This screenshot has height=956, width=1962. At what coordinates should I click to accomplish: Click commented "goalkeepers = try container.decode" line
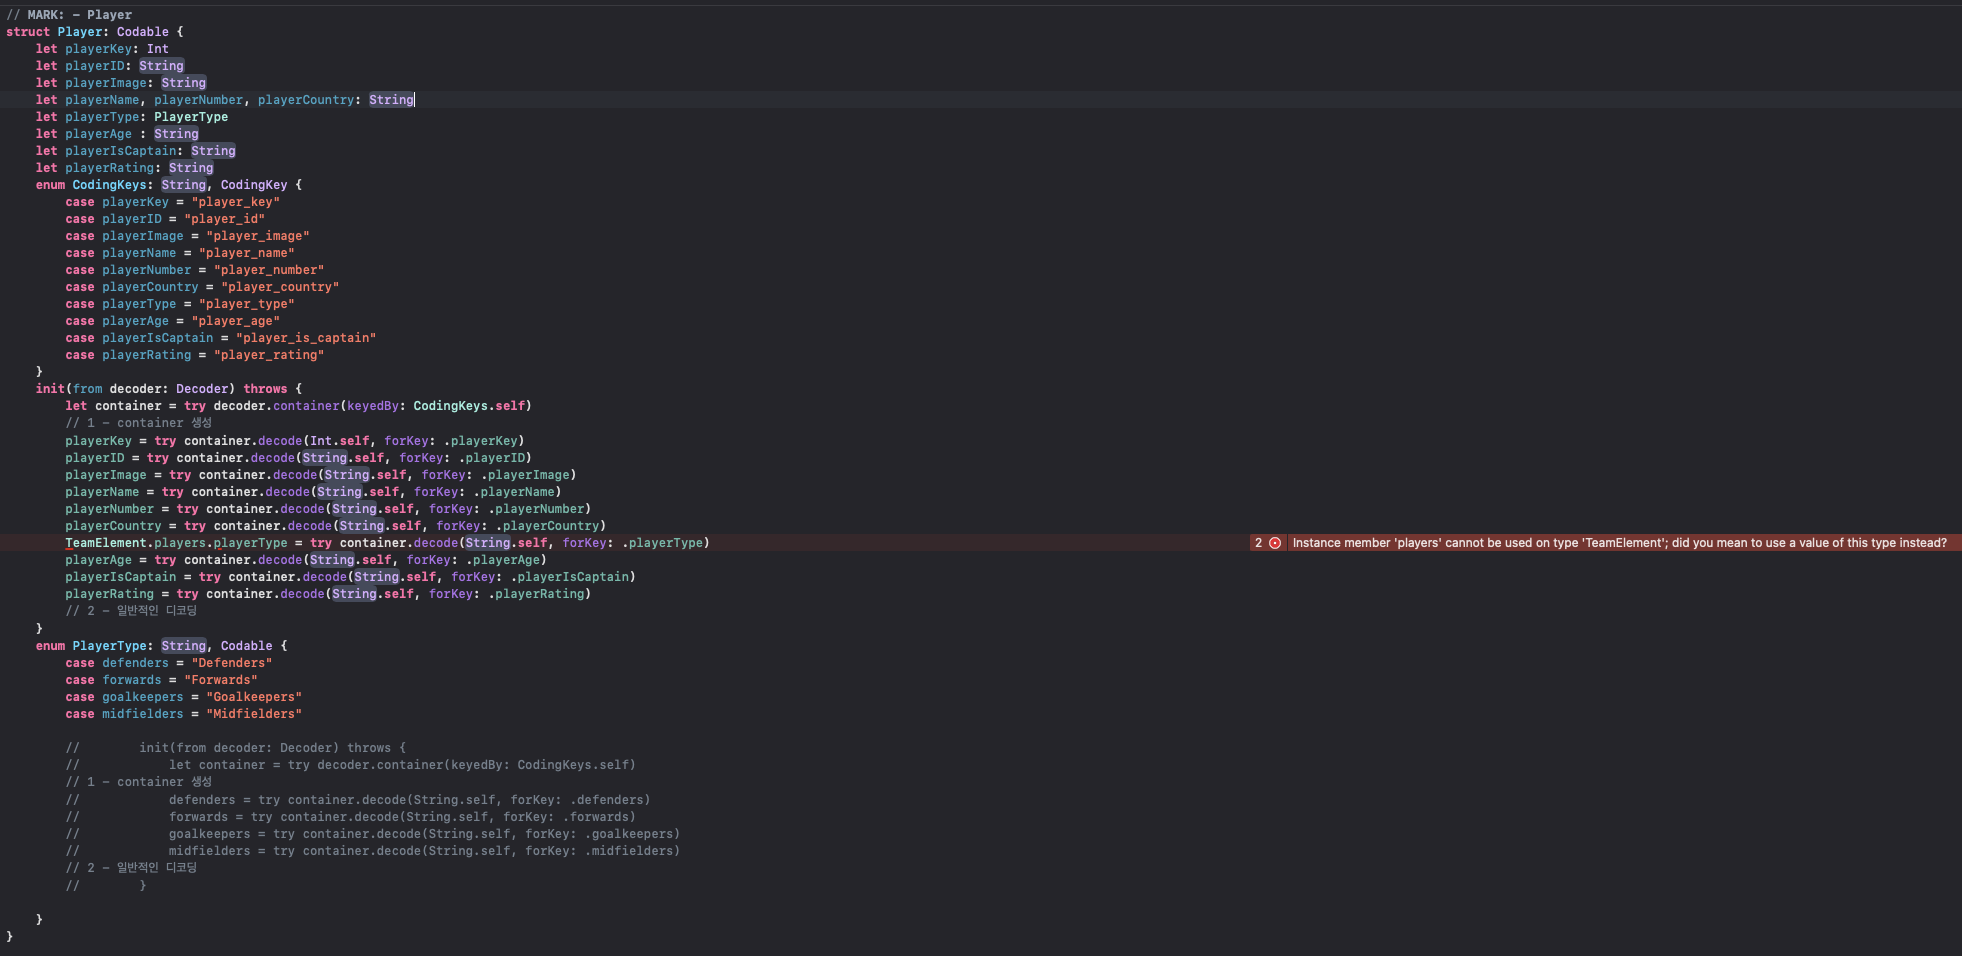pyautogui.click(x=424, y=834)
